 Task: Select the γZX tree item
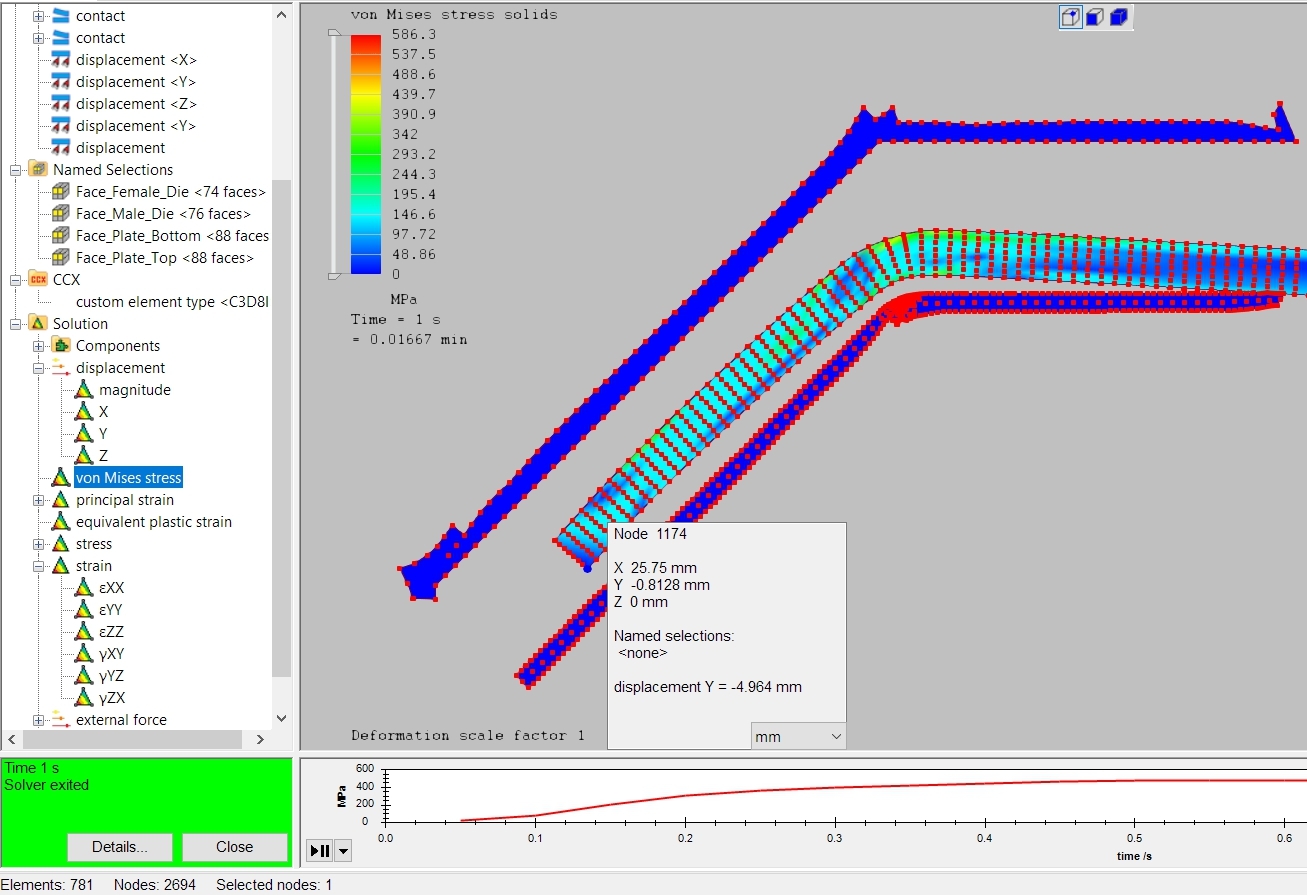pyautogui.click(x=112, y=698)
